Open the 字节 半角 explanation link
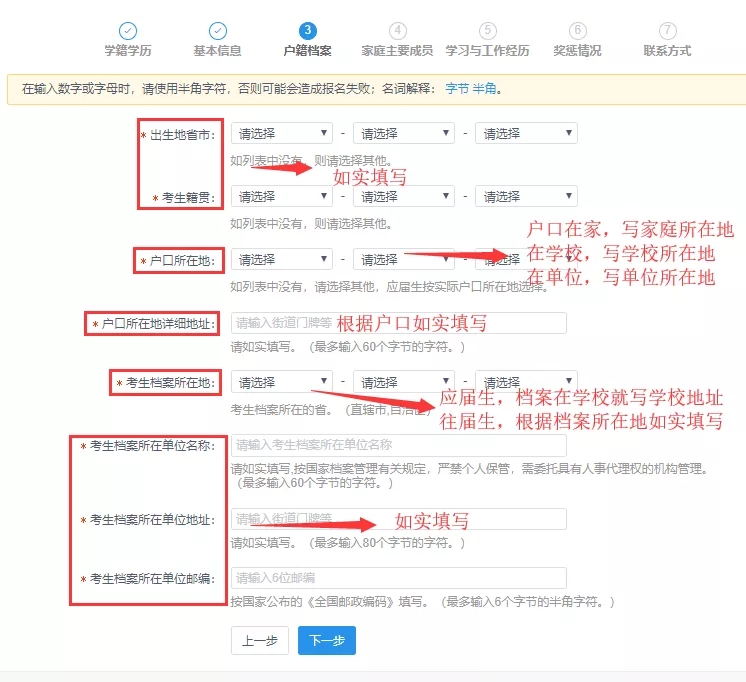Screen dimensions: 746x682 tap(470, 89)
